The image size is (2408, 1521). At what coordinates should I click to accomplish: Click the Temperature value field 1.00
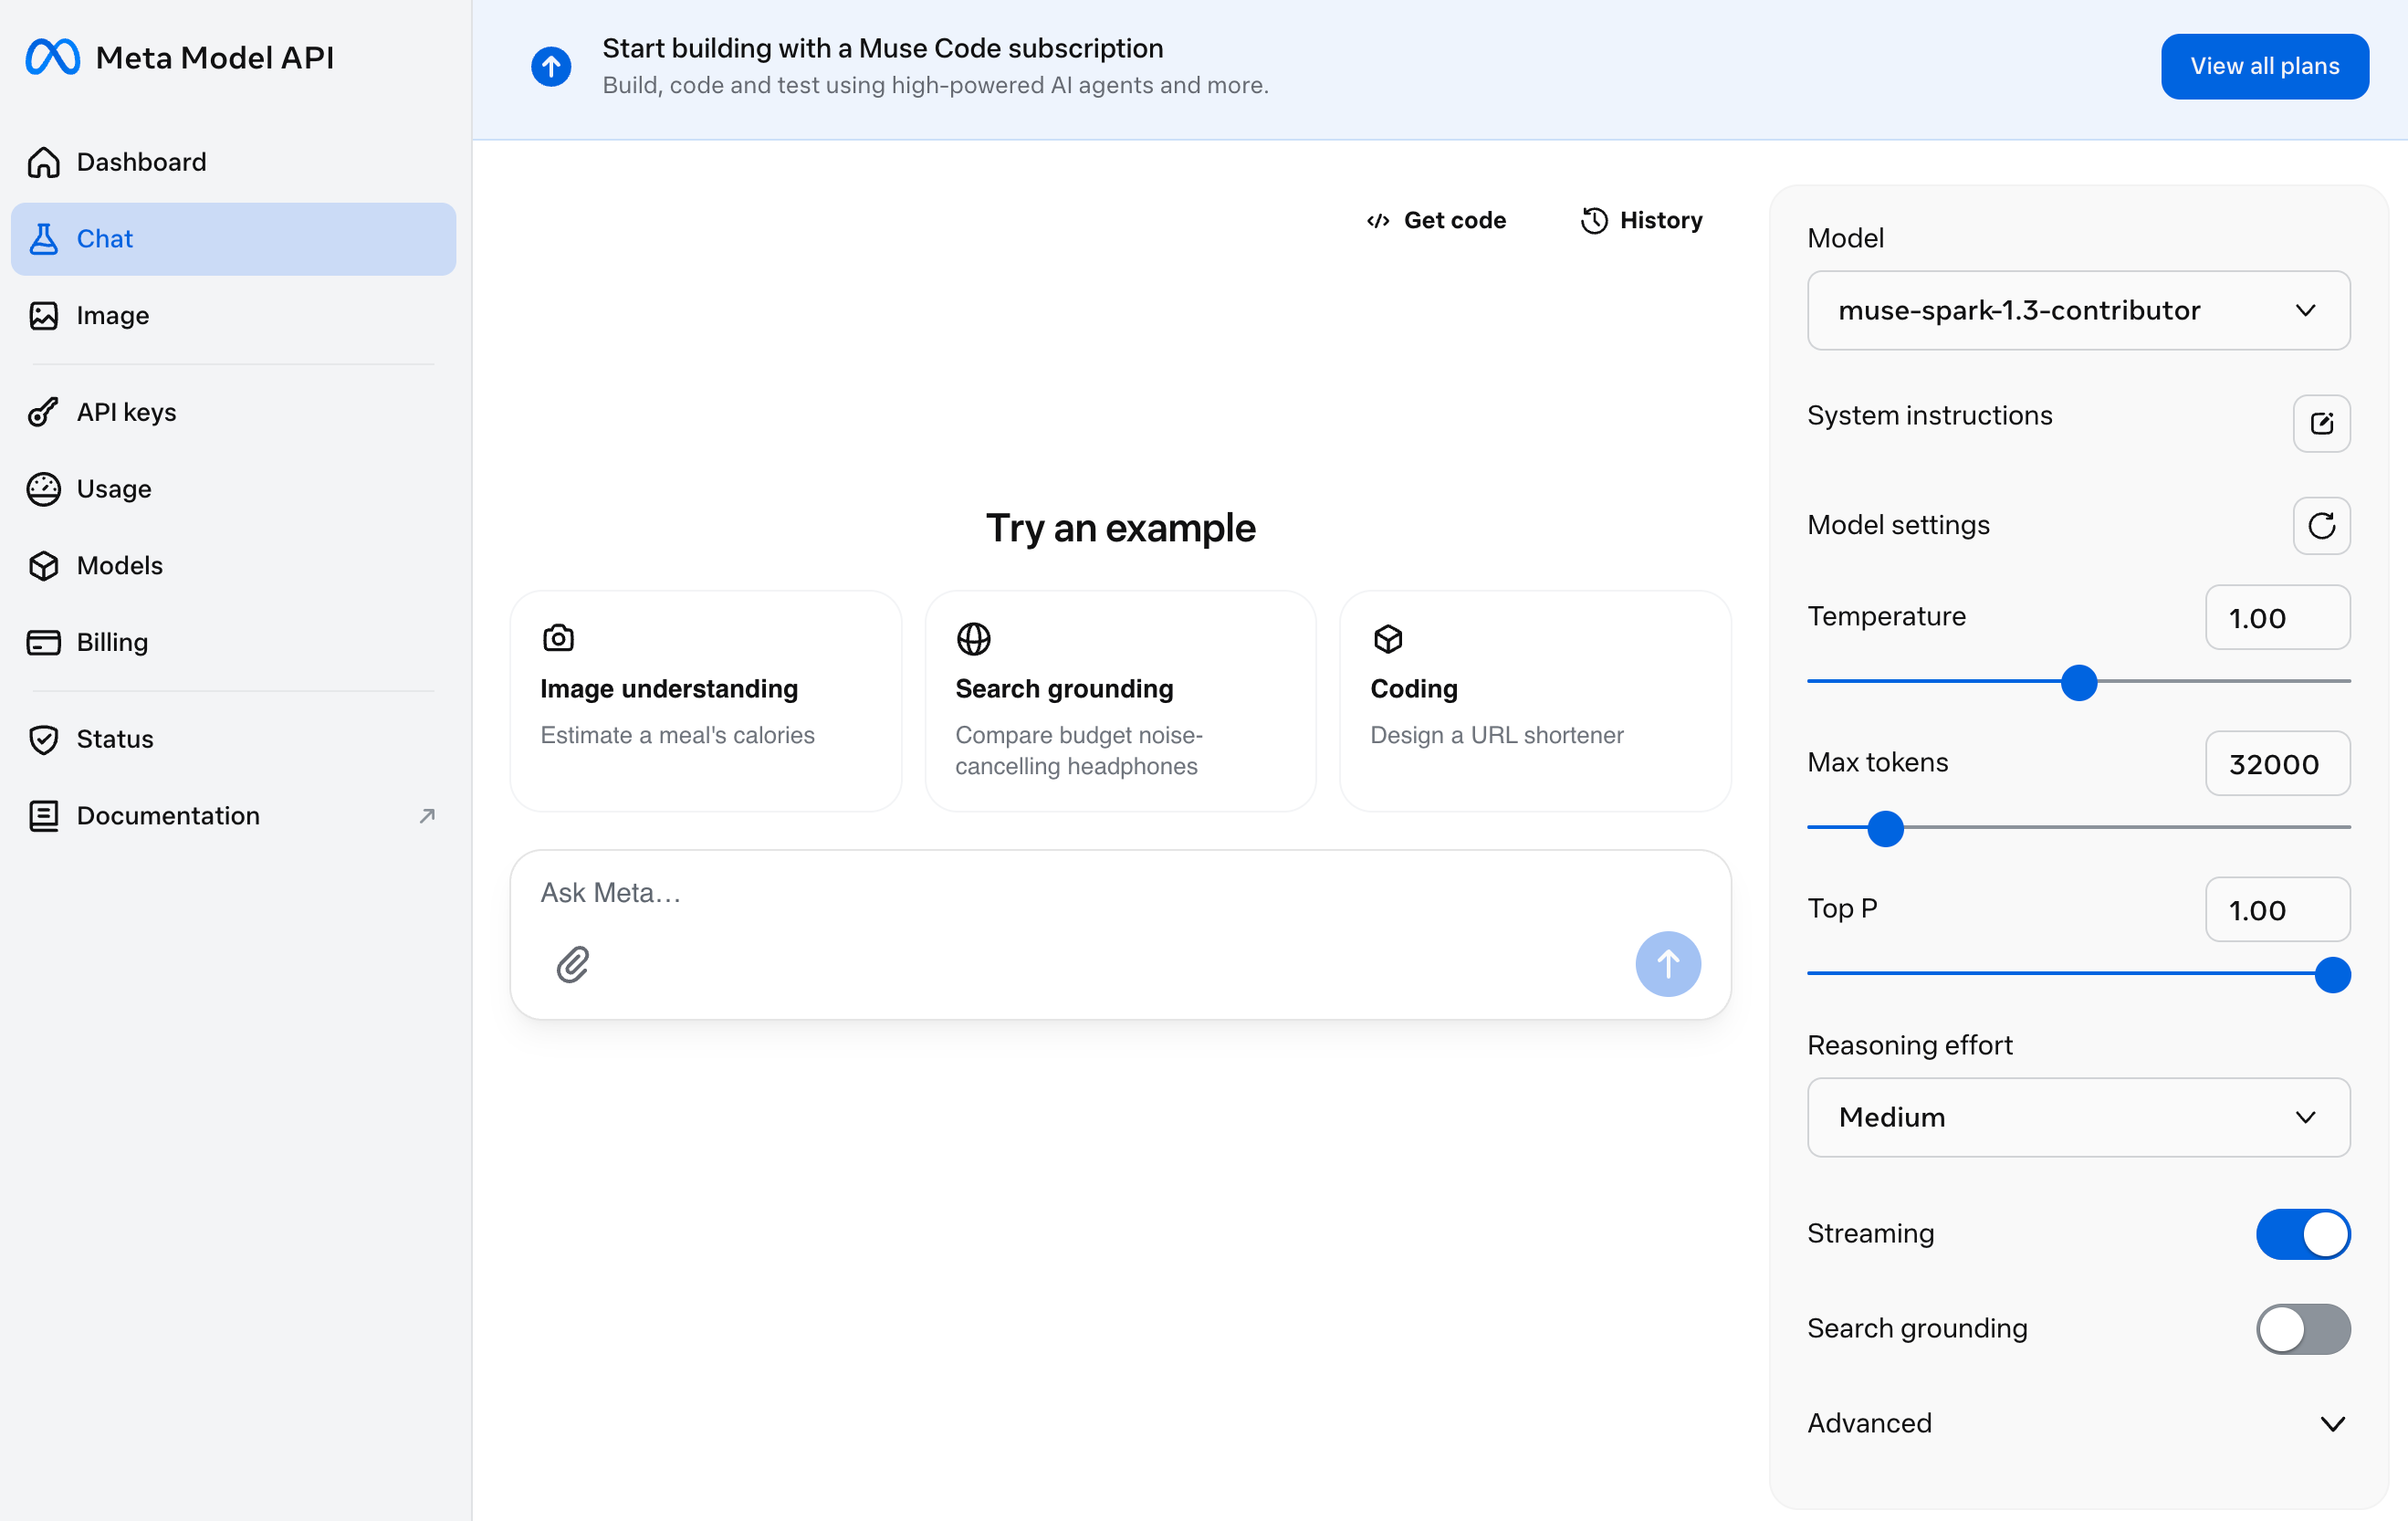(x=2277, y=618)
